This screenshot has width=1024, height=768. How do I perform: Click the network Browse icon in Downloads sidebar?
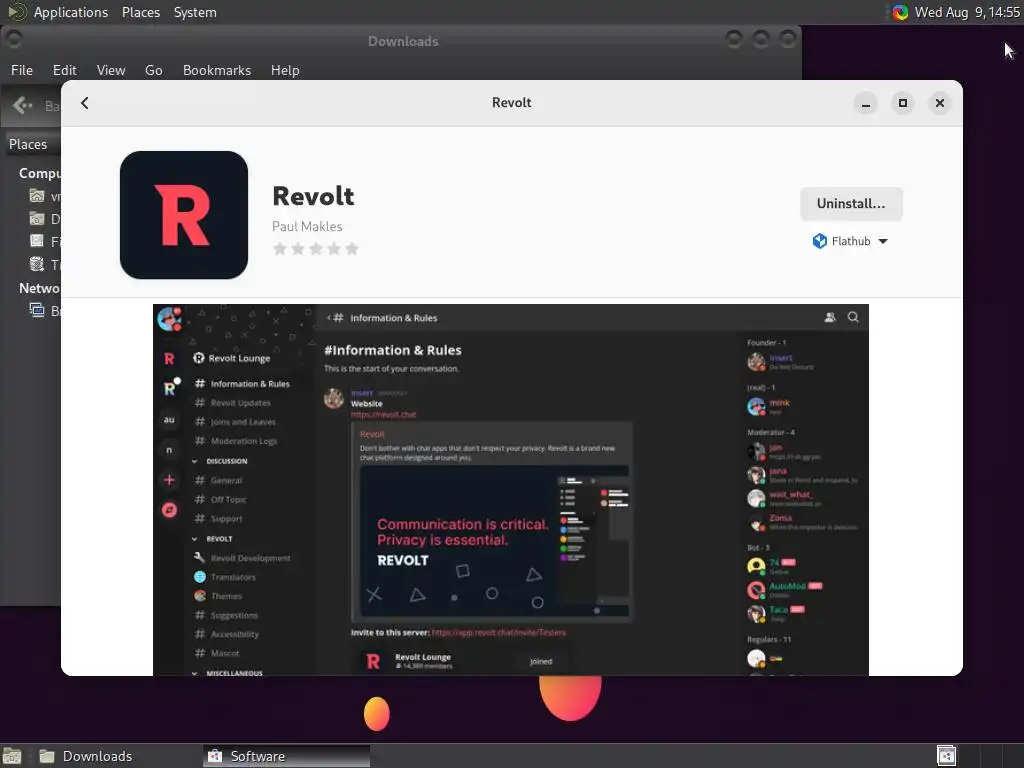(x=37, y=310)
